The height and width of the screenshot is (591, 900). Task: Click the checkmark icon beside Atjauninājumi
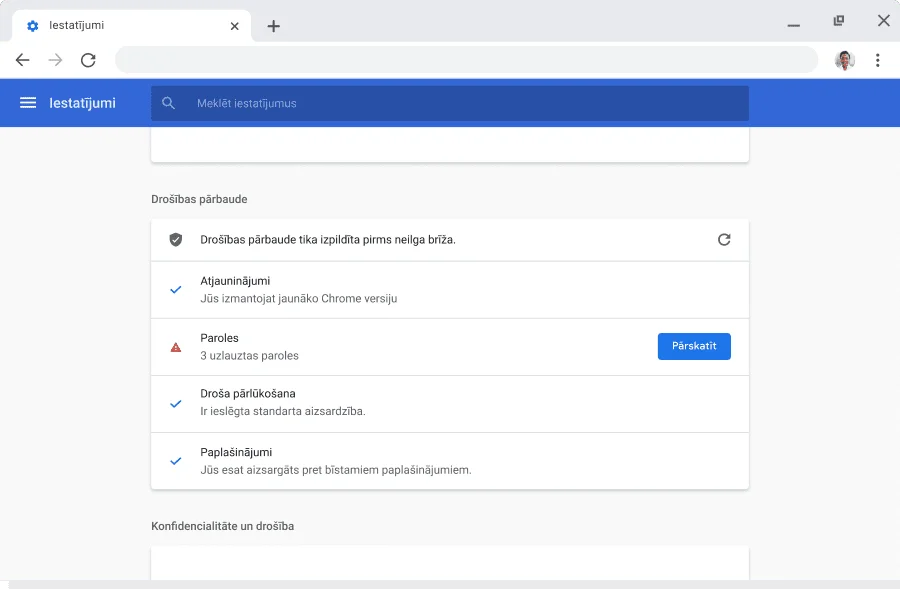tap(176, 290)
